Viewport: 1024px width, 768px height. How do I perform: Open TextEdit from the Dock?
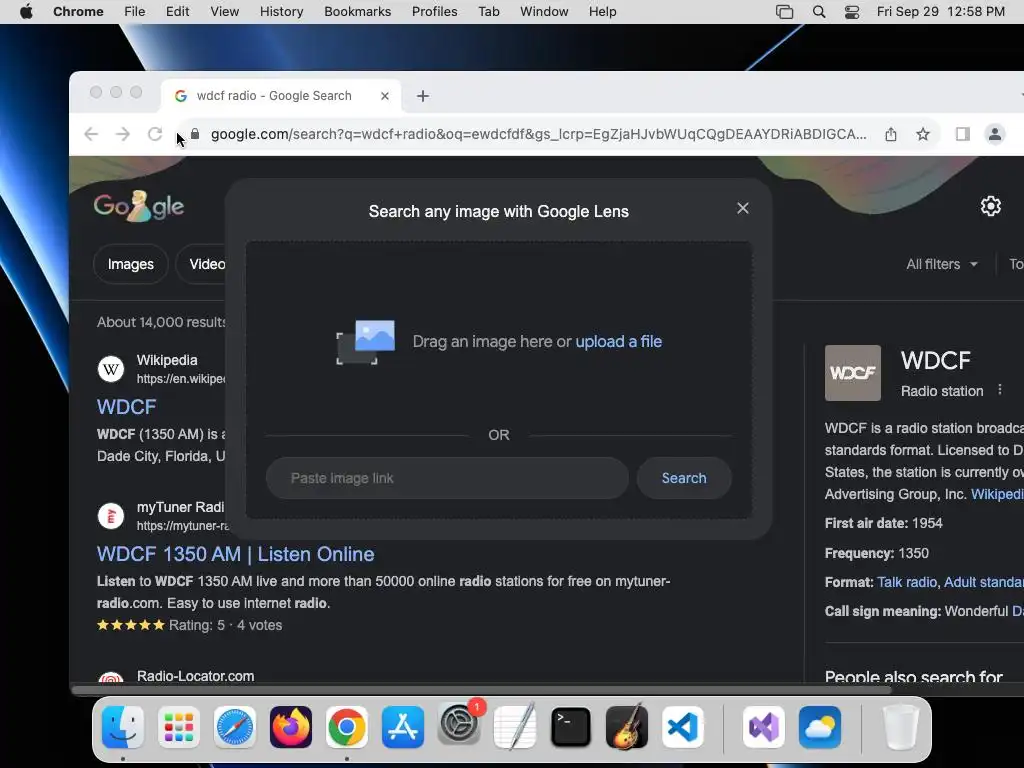click(515, 727)
